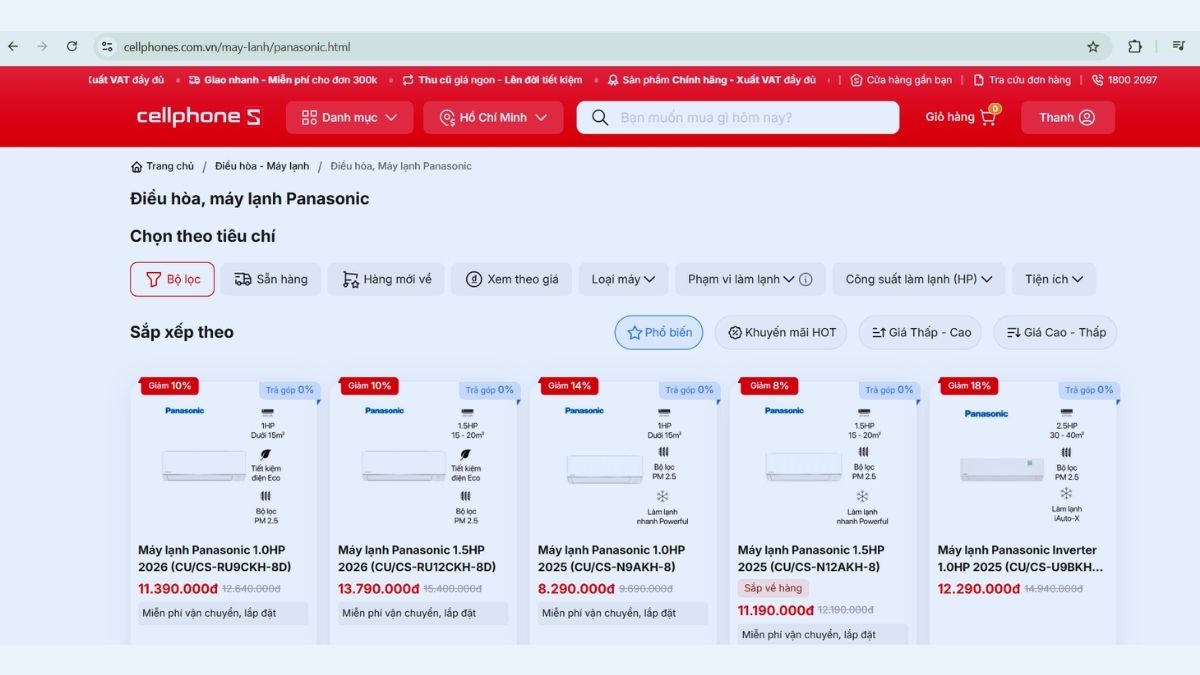Open Máy lạnh Panasonic 1.5HP 2025 title
Image resolution: width=1200 pixels, height=675 pixels.
811,558
